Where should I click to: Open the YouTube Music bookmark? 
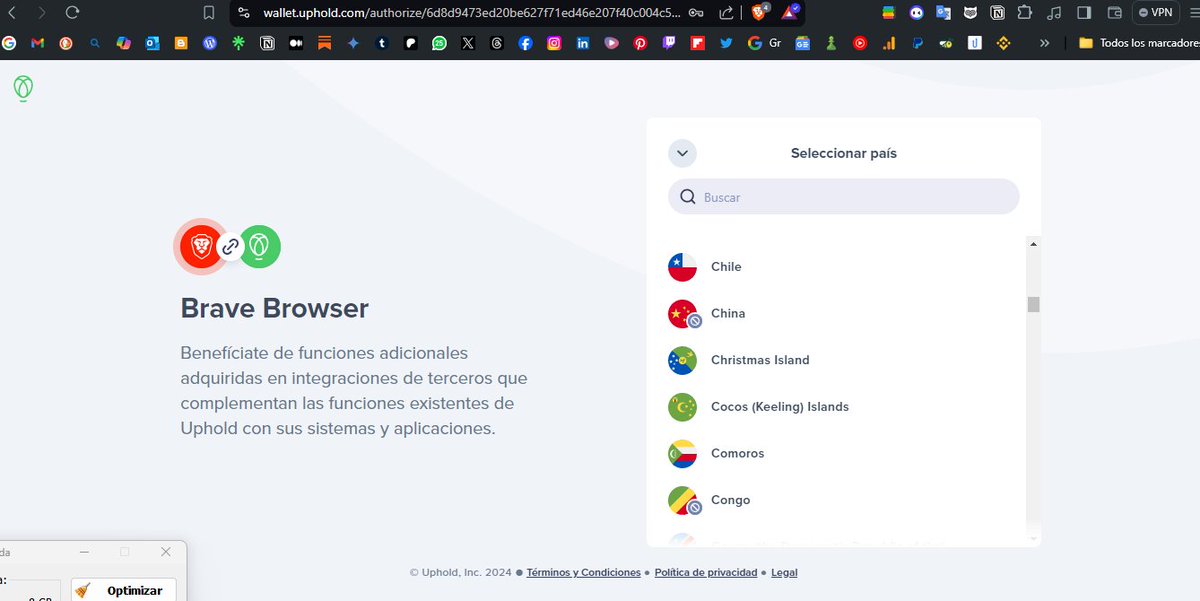click(x=860, y=44)
